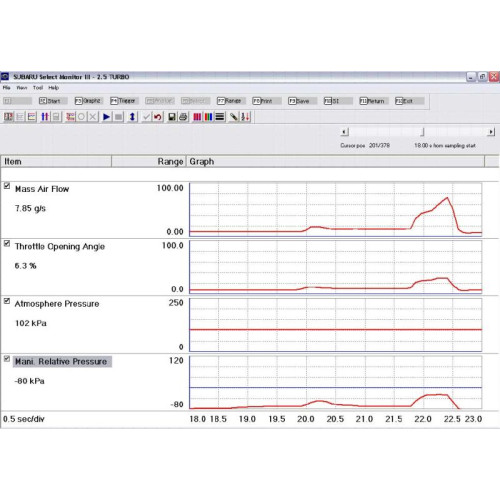
Task: Select the Mani. Relative Pressure item label
Action: pos(62,362)
